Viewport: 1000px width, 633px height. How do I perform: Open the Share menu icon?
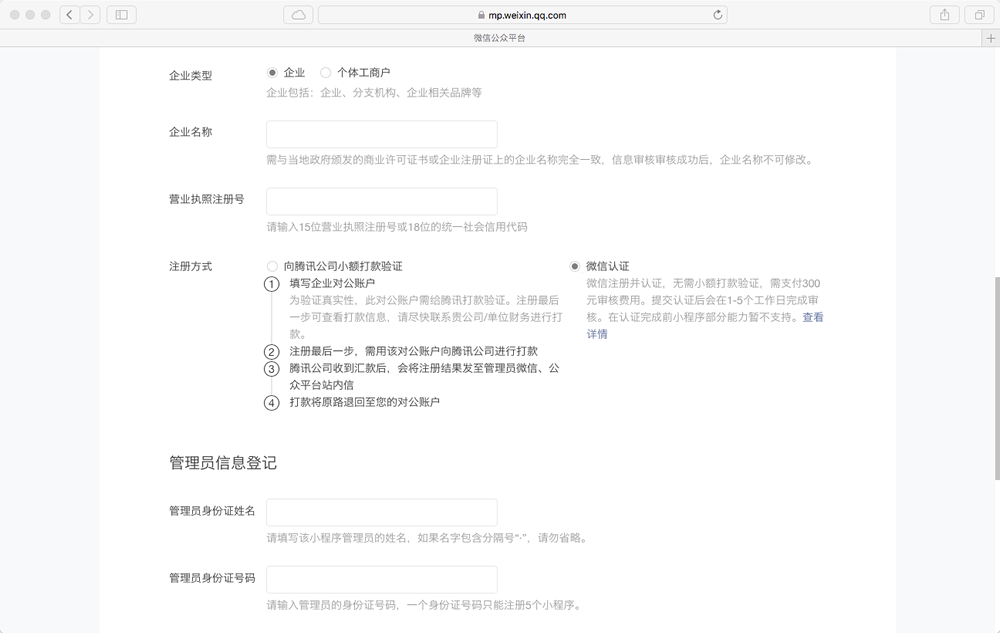[944, 15]
